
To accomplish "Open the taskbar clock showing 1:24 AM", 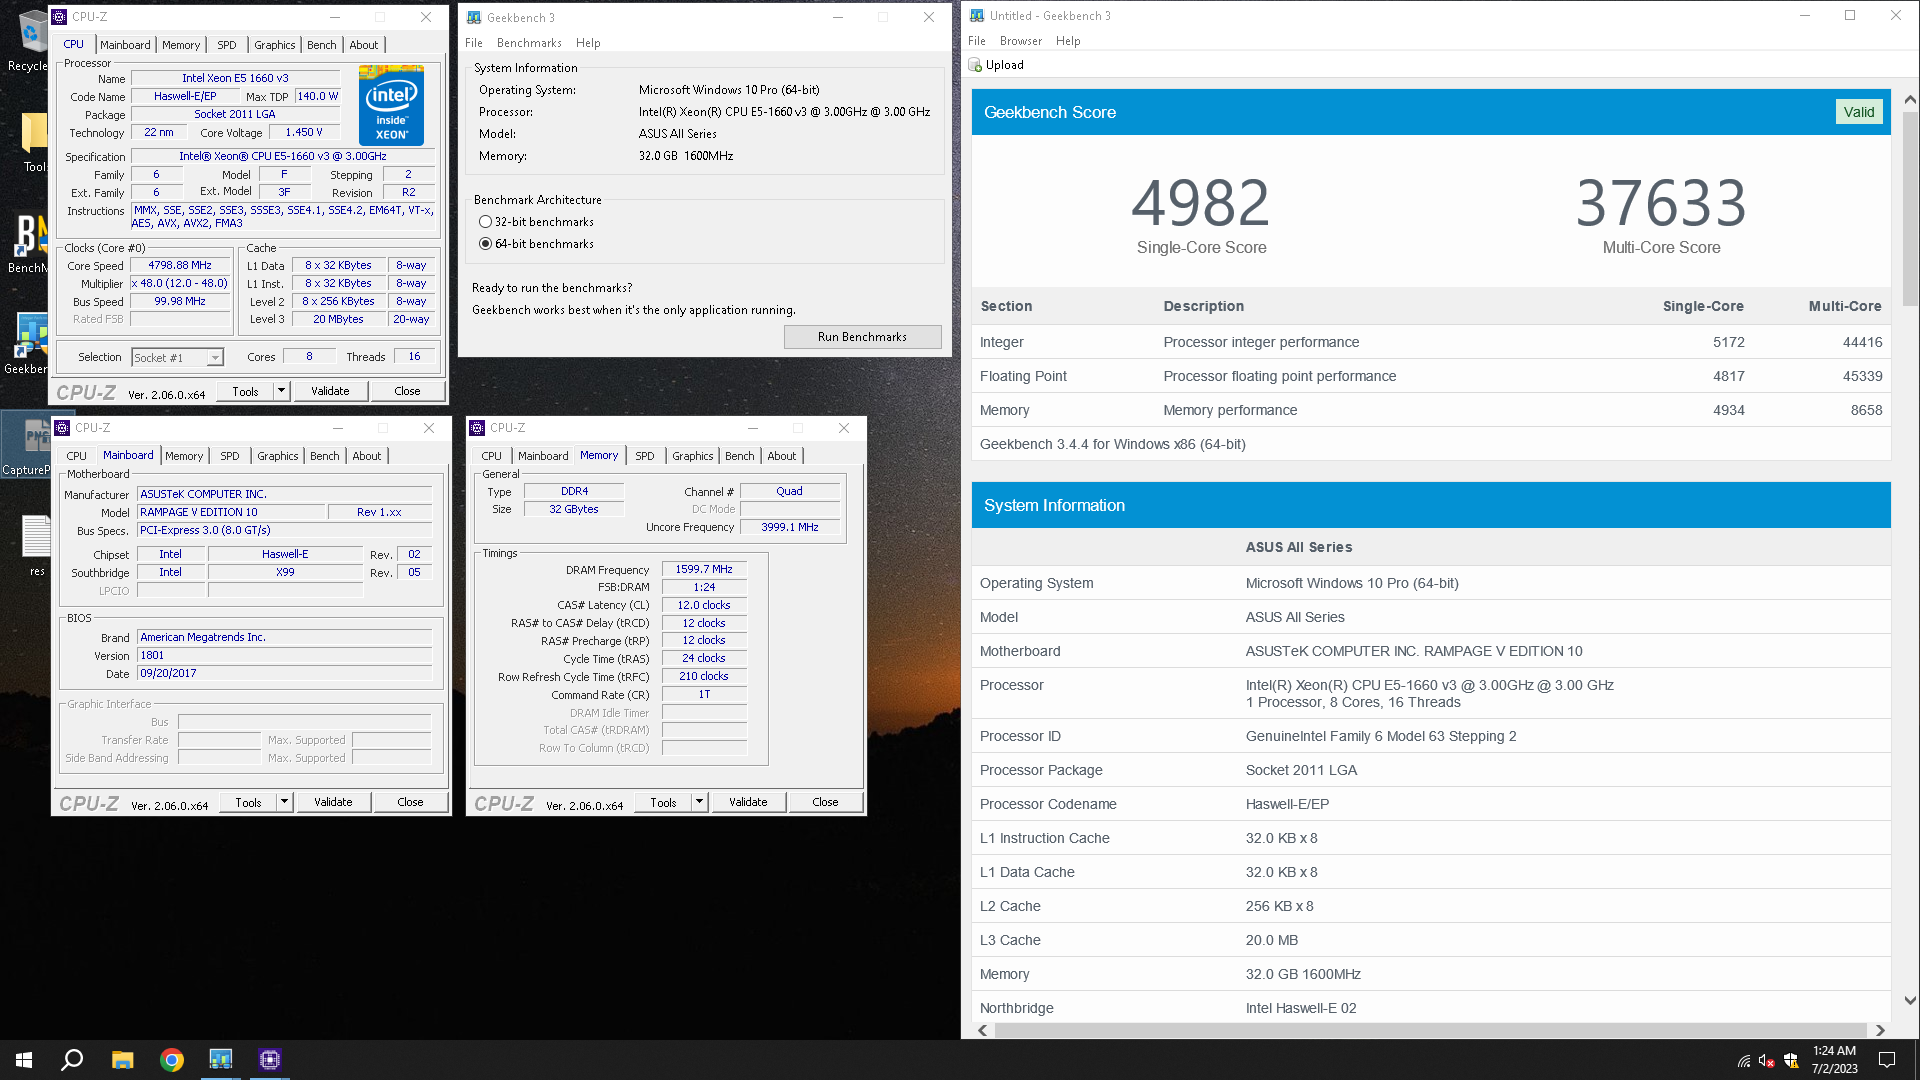I will (x=1834, y=1060).
